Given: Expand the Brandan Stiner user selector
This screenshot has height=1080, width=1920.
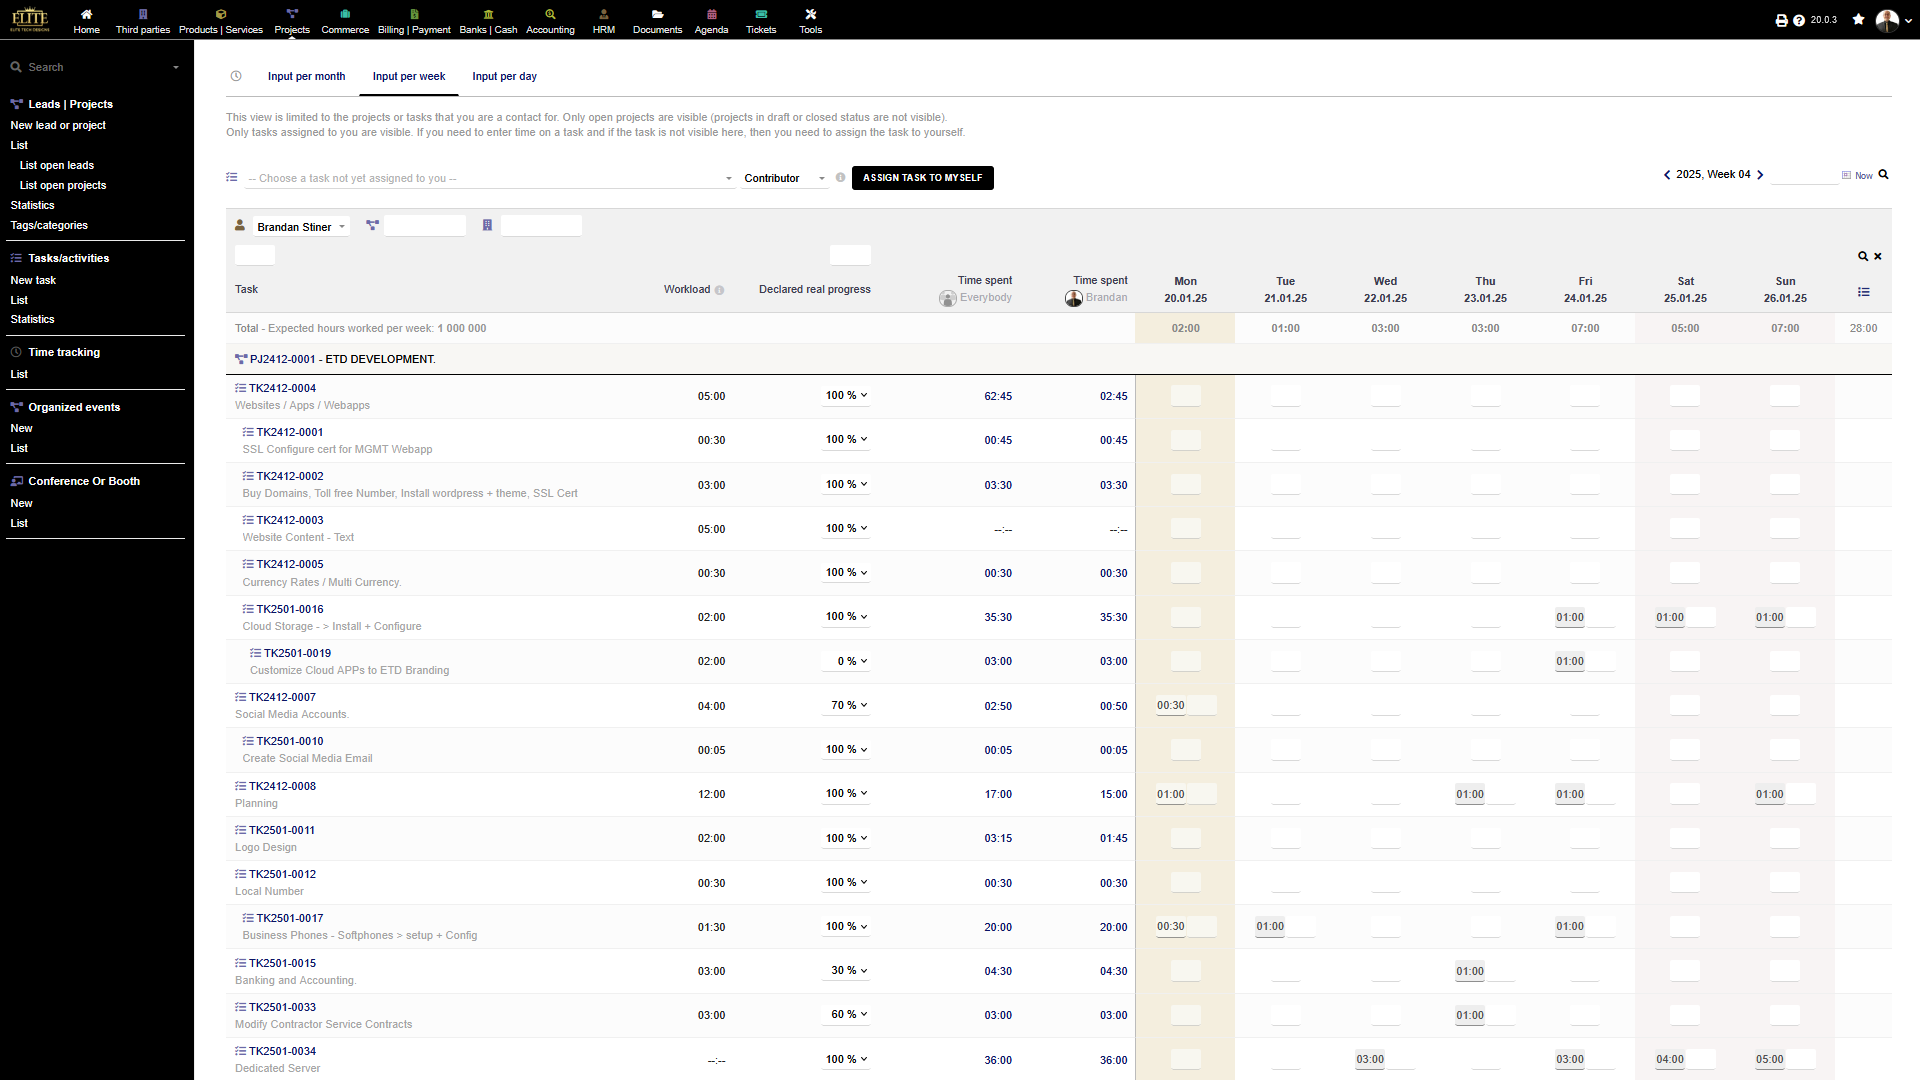Looking at the screenshot, I should 300,227.
